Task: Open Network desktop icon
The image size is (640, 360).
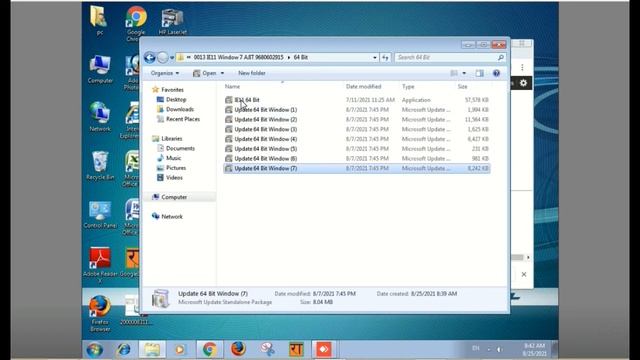Action: pyautogui.click(x=100, y=117)
